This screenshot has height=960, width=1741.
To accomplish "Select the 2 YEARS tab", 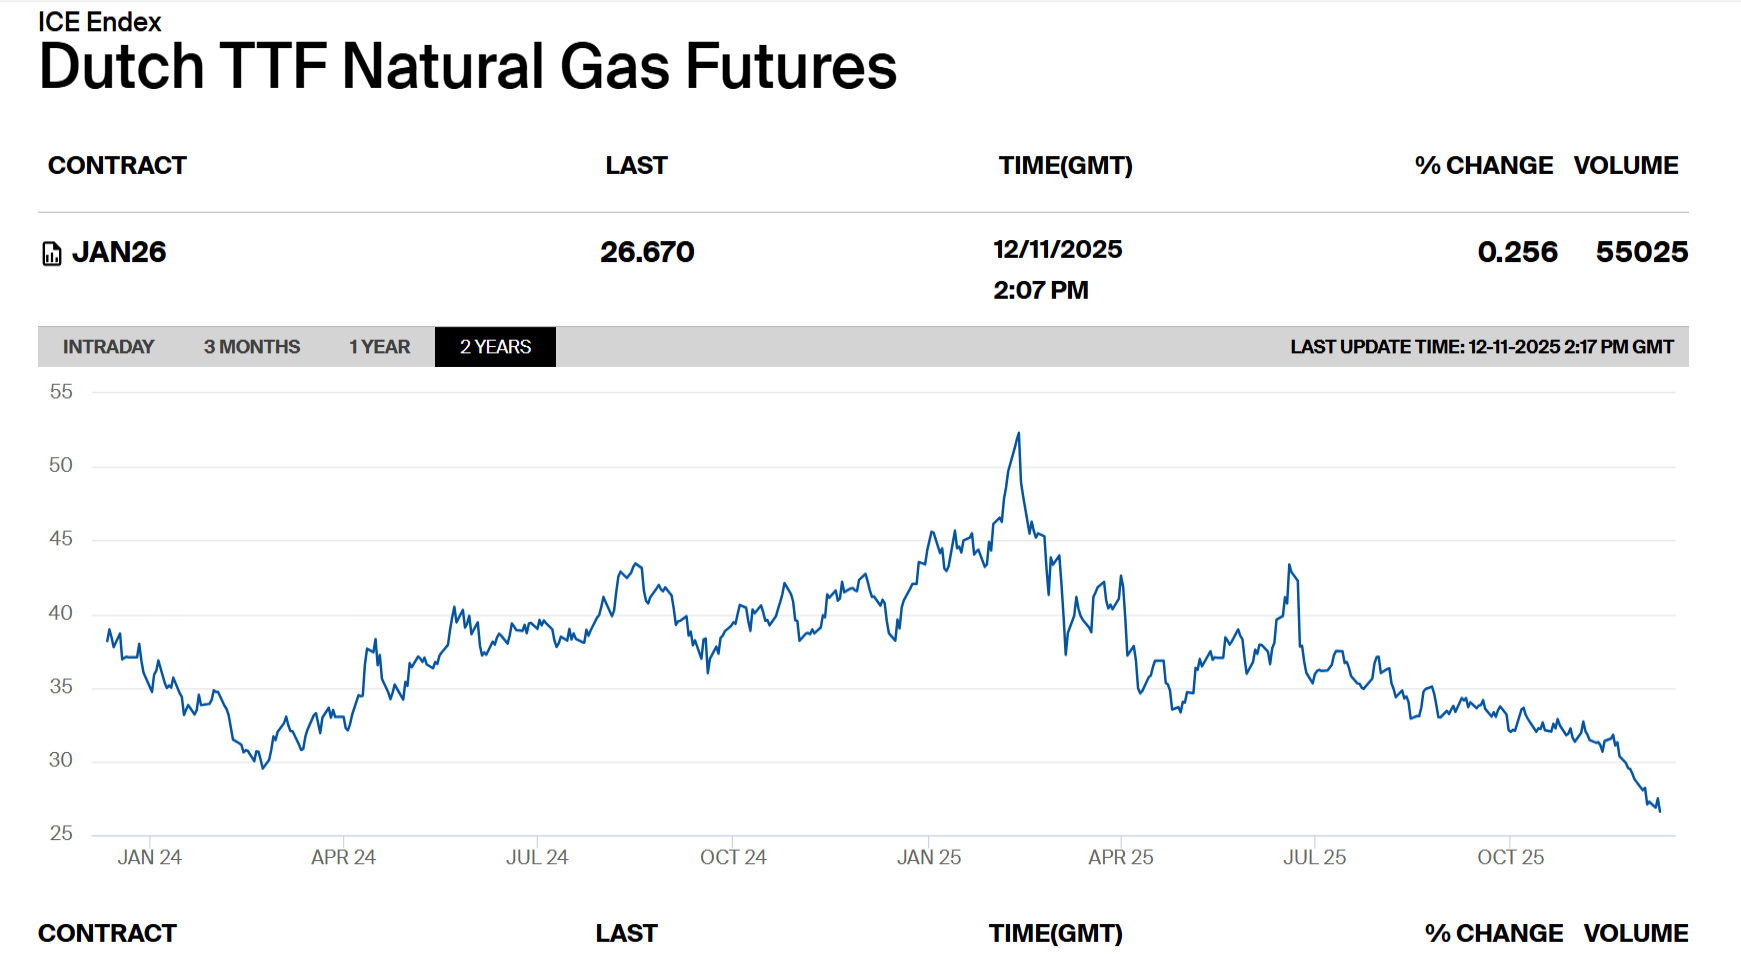I will [495, 347].
